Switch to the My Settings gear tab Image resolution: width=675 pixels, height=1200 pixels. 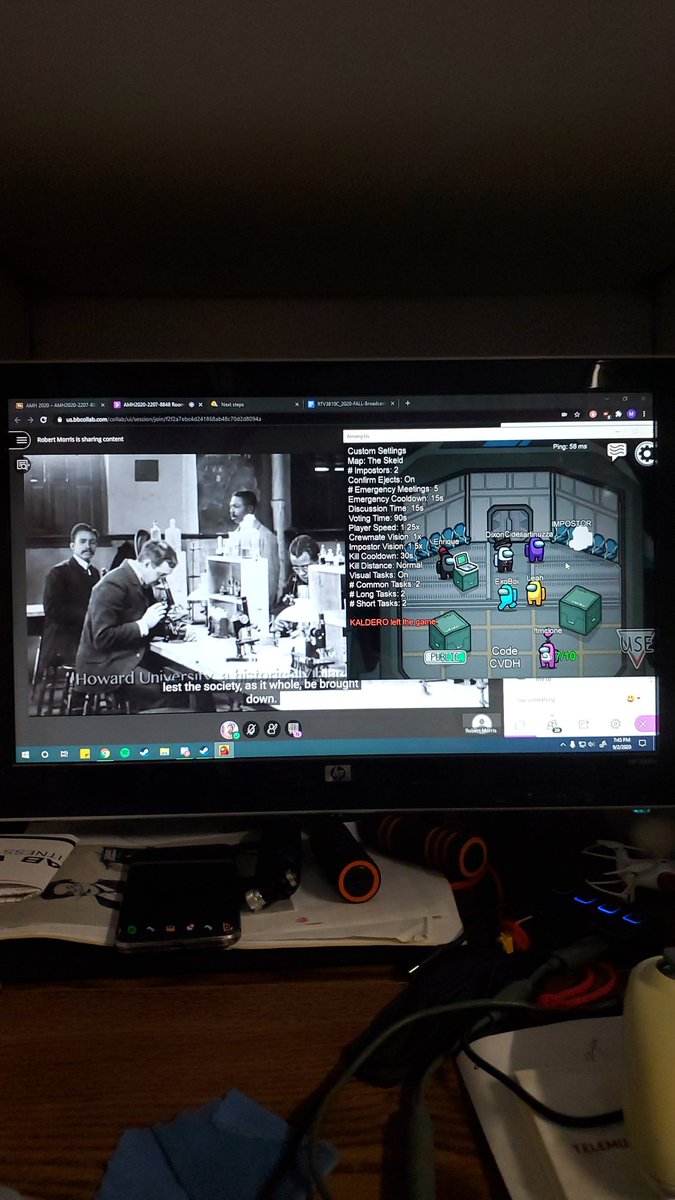click(x=615, y=724)
